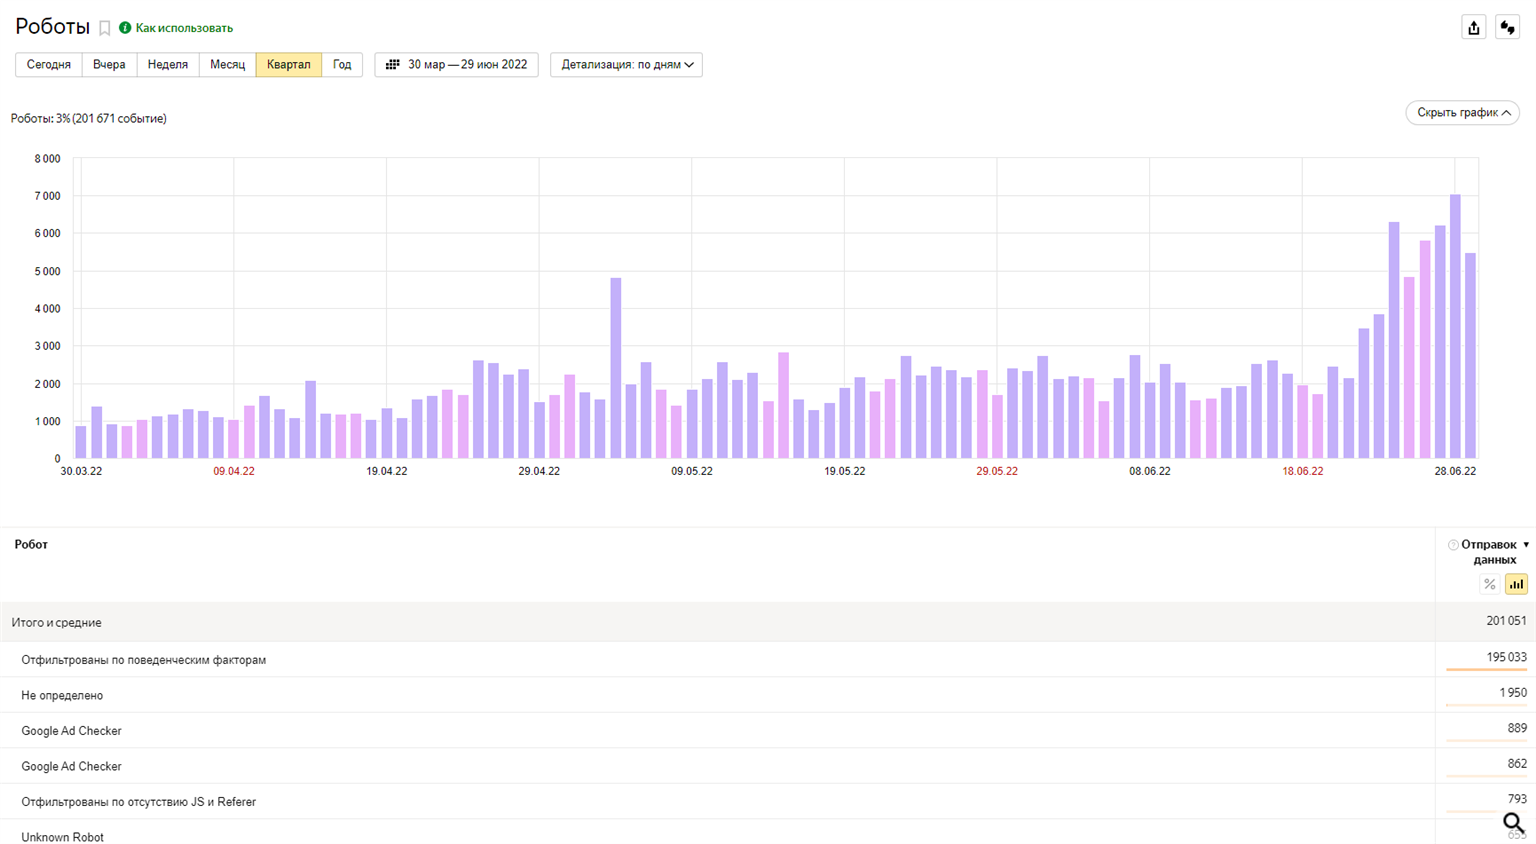The width and height of the screenshot is (1536, 844).
Task: Click the export/share report icon
Action: pyautogui.click(x=1473, y=28)
